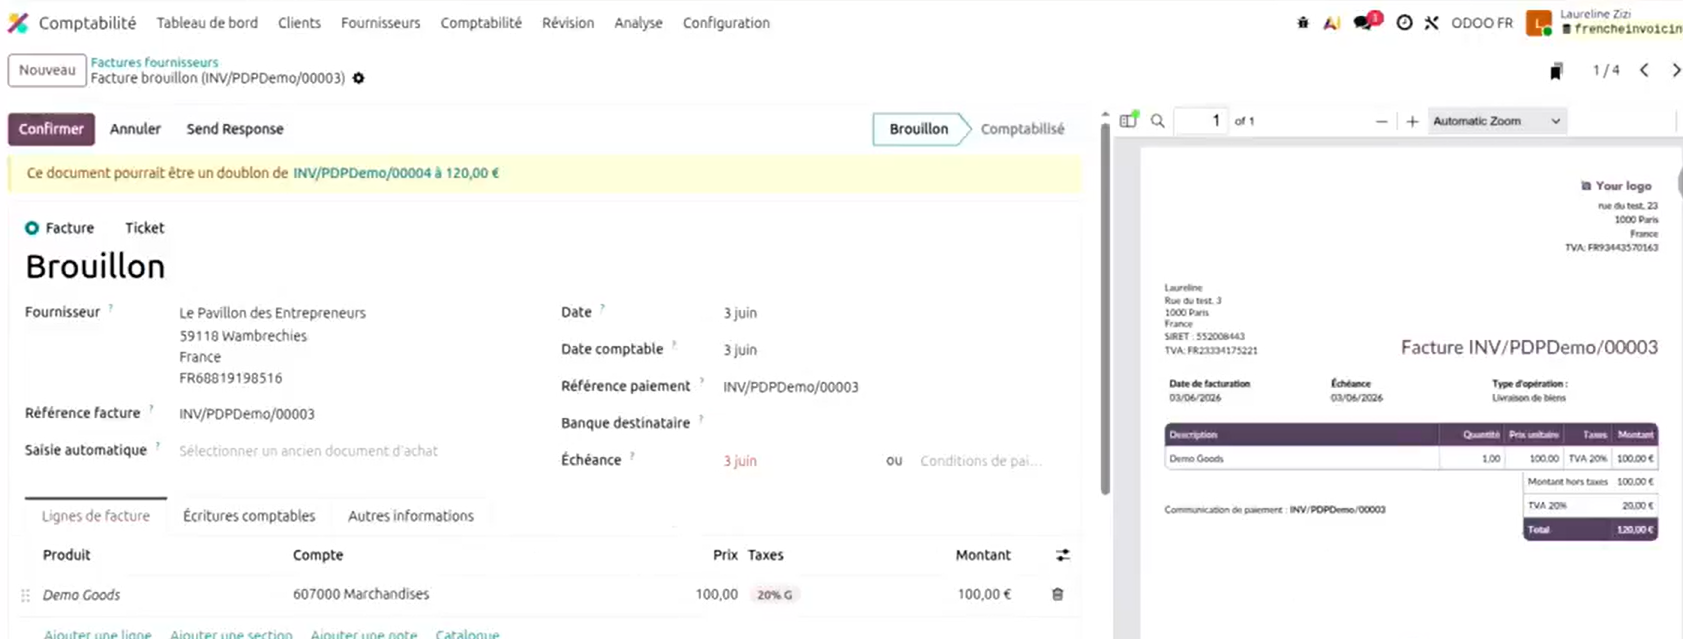Click the Échéance date in red
Screen dimensions: 1683x639
[x=740, y=461]
